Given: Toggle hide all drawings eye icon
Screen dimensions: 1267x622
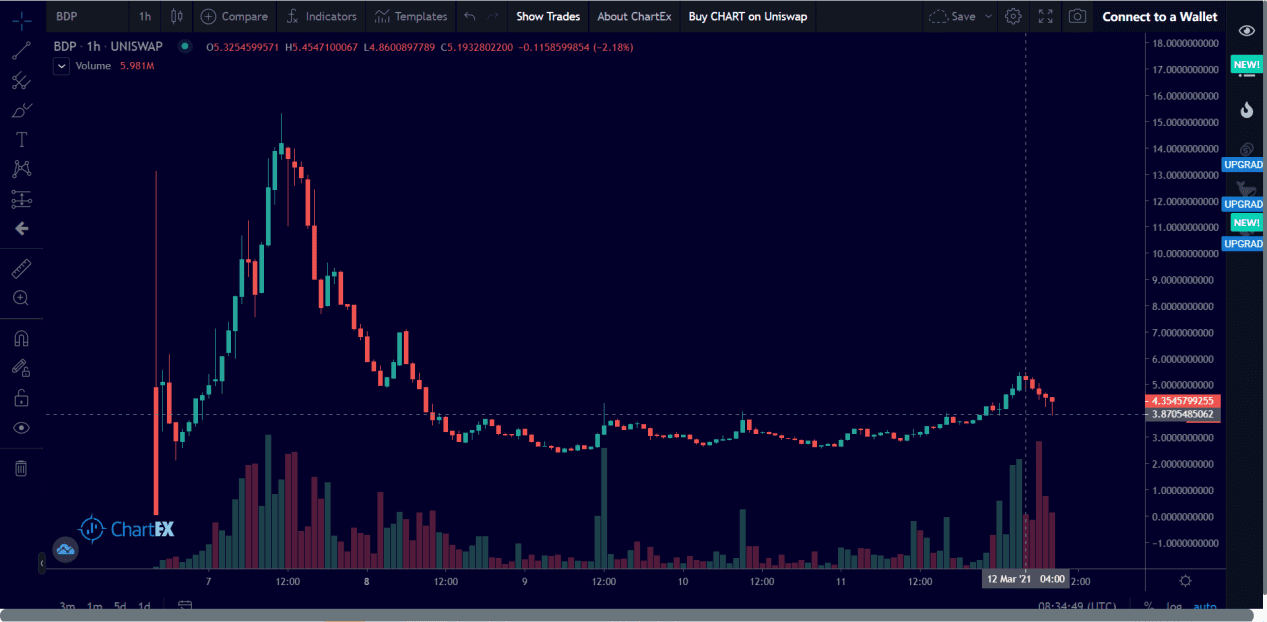Looking at the screenshot, I should coord(21,428).
